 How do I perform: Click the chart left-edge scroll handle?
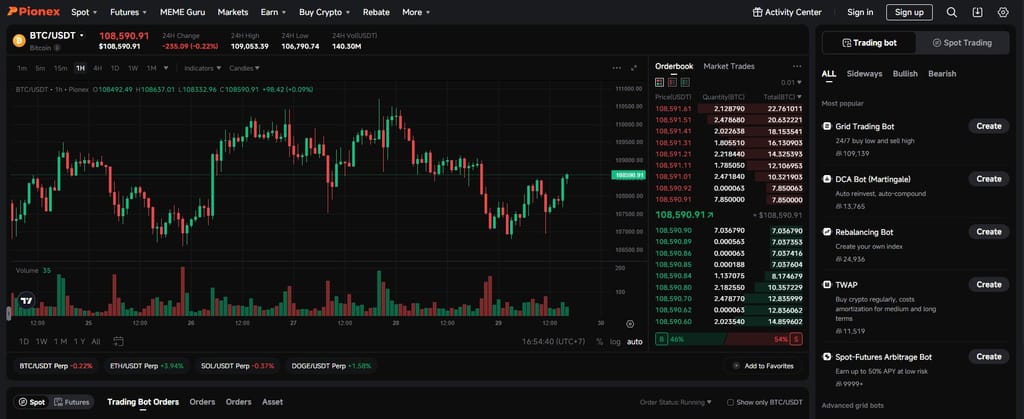(8, 314)
